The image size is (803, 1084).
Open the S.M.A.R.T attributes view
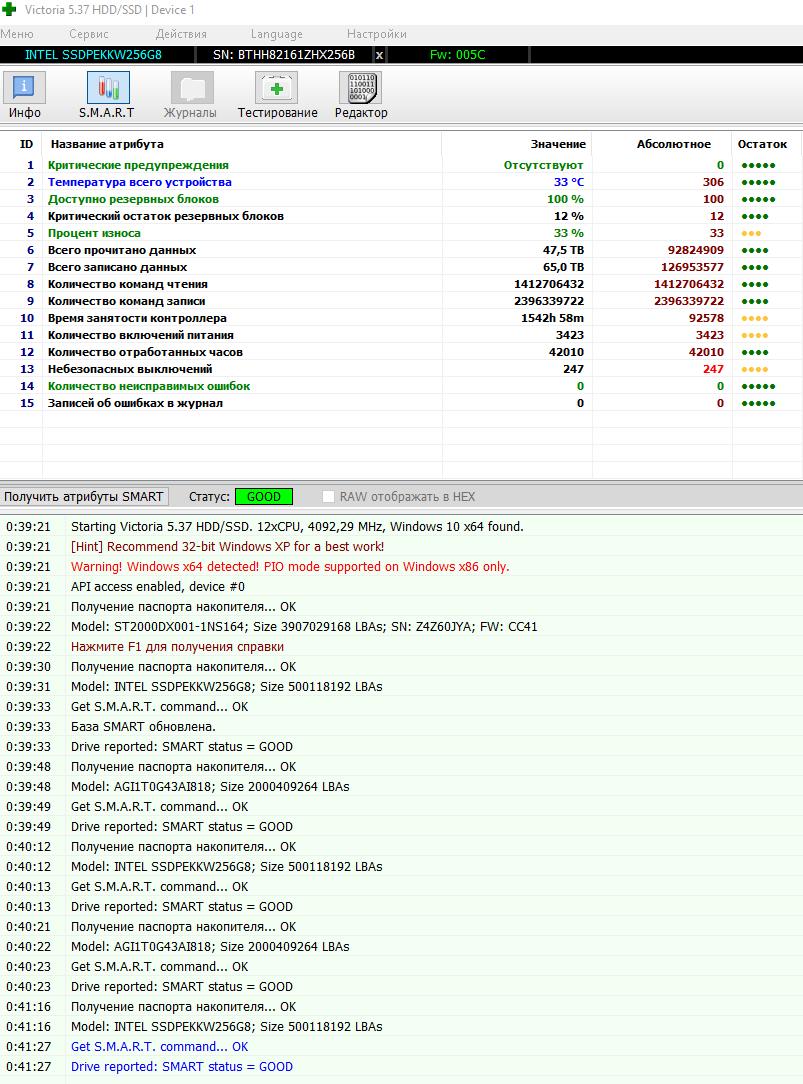(x=107, y=95)
